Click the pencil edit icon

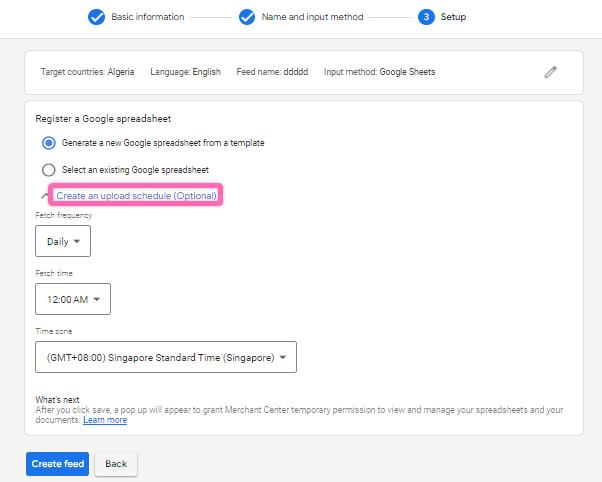pos(550,72)
